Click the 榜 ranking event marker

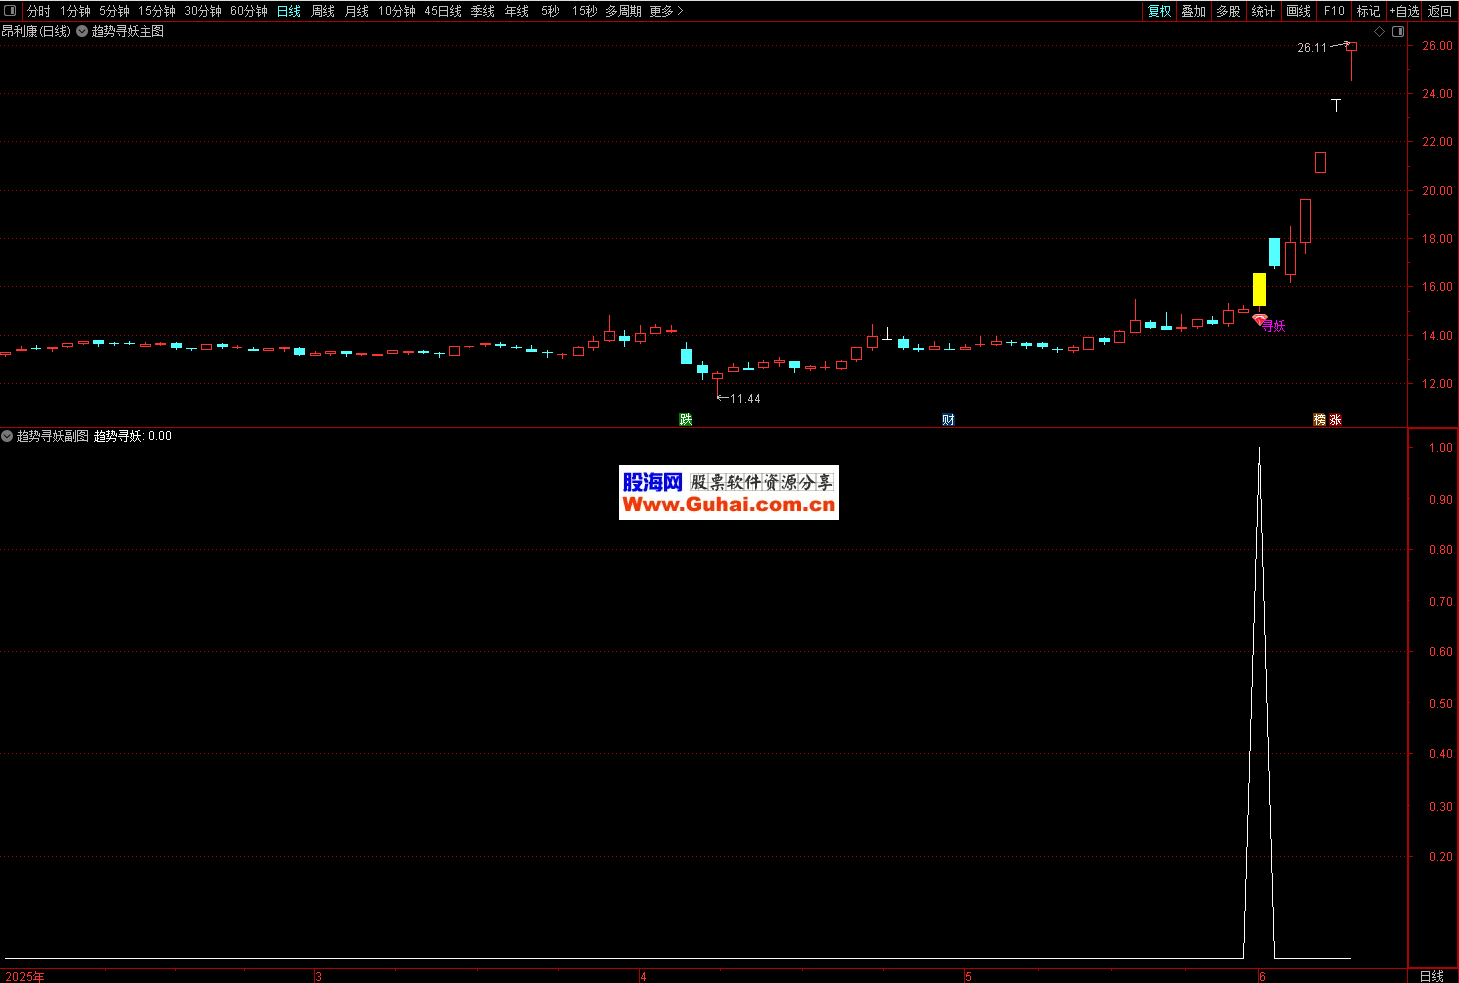point(1319,419)
